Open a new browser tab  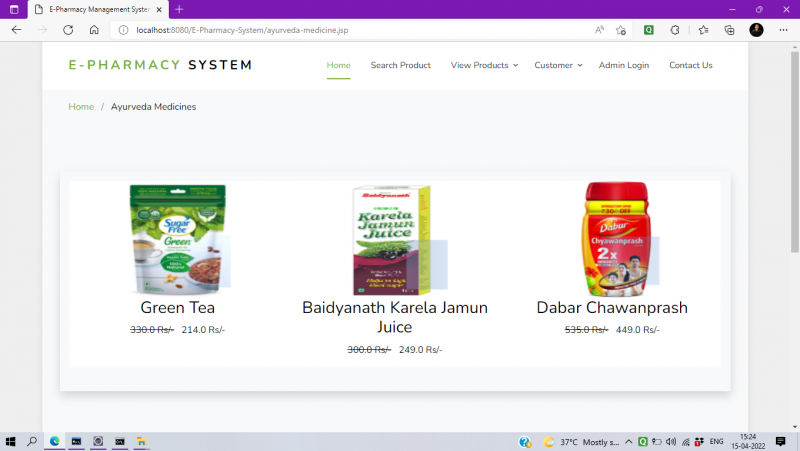click(179, 9)
